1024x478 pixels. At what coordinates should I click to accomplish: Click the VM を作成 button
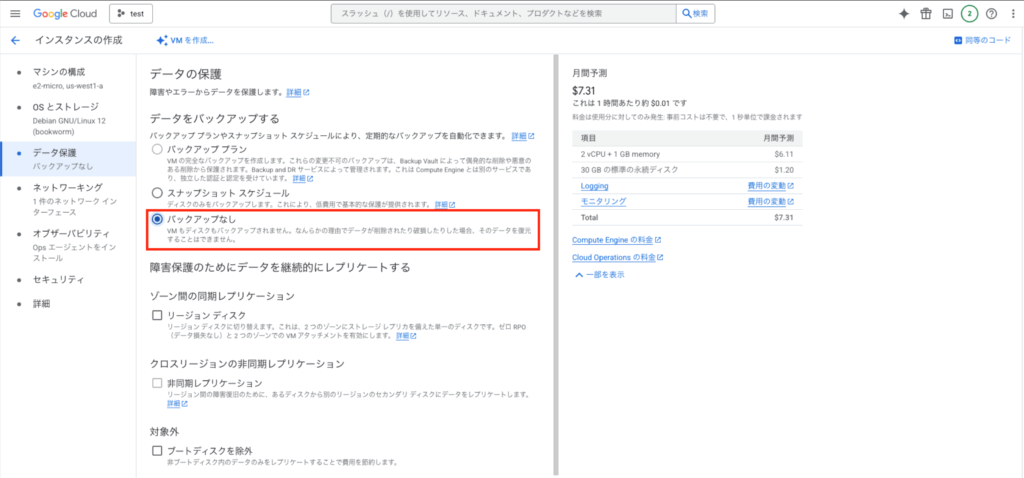pos(185,40)
